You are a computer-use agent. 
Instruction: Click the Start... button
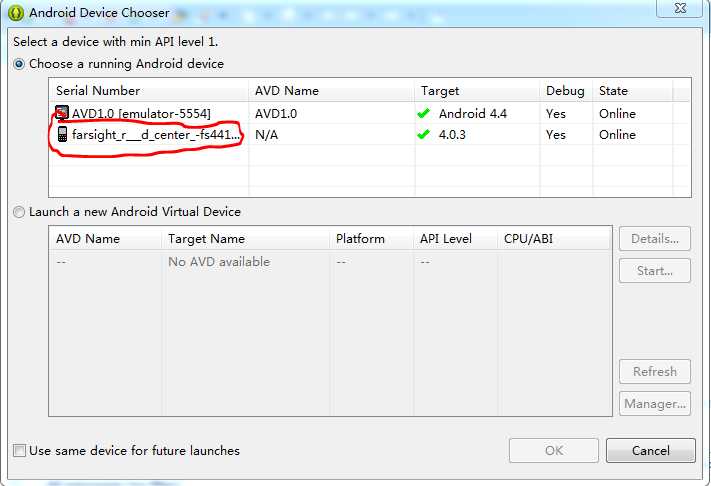tap(655, 271)
